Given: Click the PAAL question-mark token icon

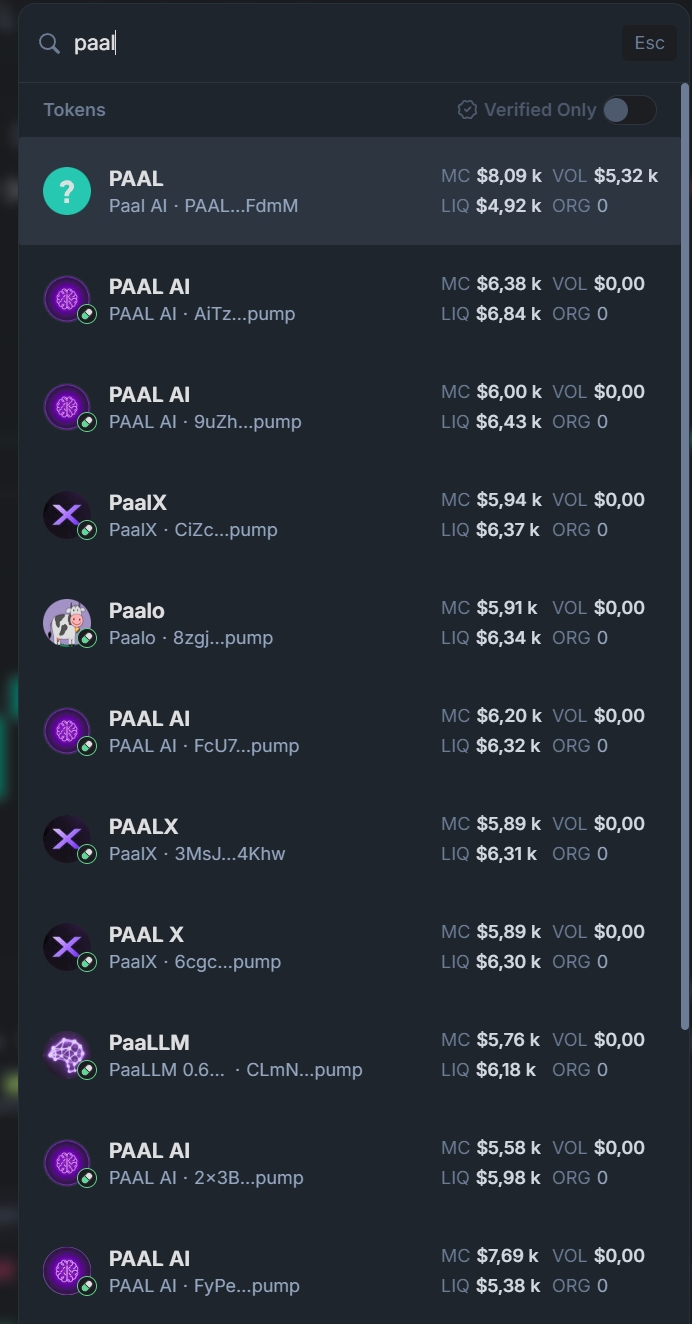Looking at the screenshot, I should [67, 191].
